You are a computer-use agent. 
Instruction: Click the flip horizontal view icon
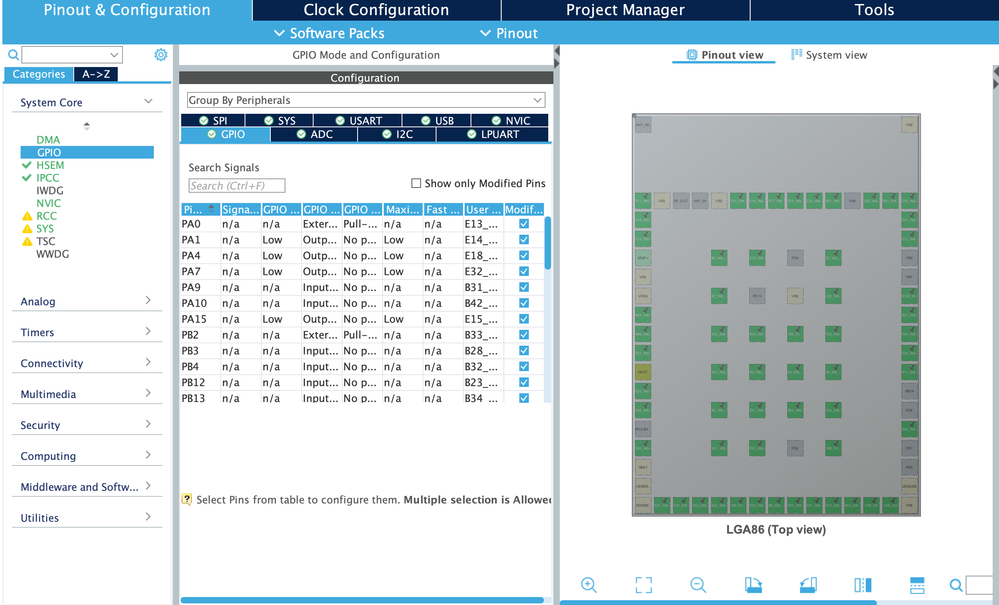(x=863, y=585)
